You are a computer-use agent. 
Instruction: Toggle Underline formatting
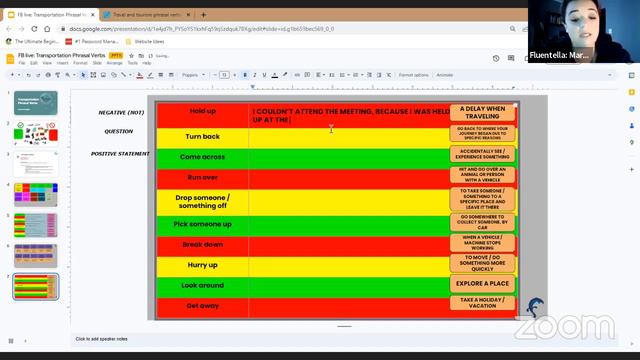pos(264,75)
